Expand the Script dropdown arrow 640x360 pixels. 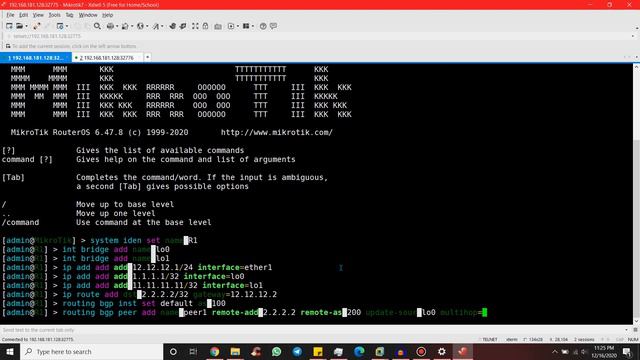(238, 26)
